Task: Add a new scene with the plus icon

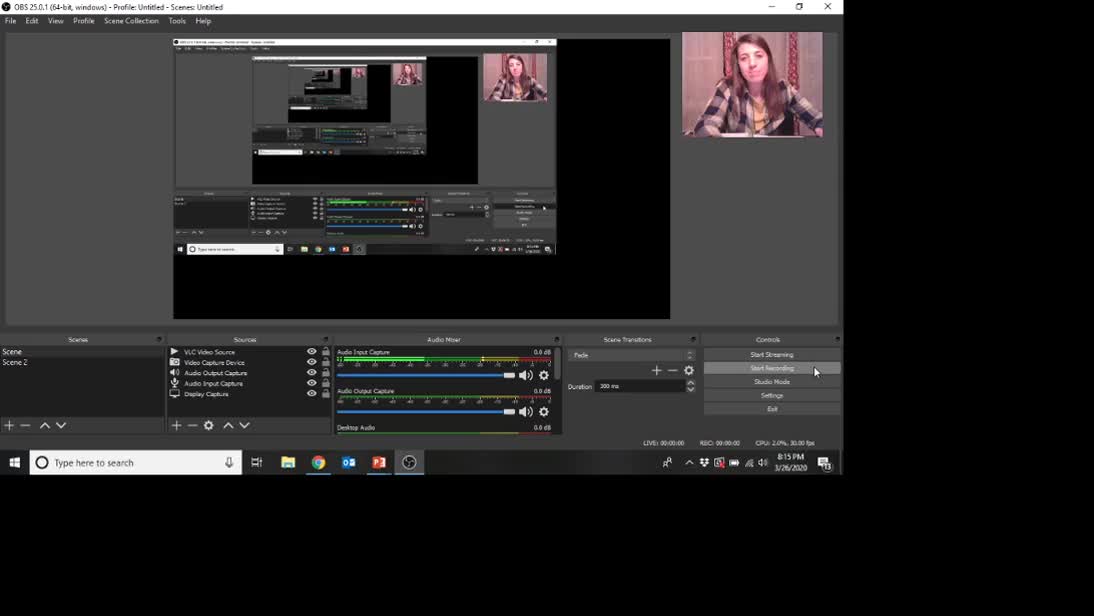Action: [9, 425]
